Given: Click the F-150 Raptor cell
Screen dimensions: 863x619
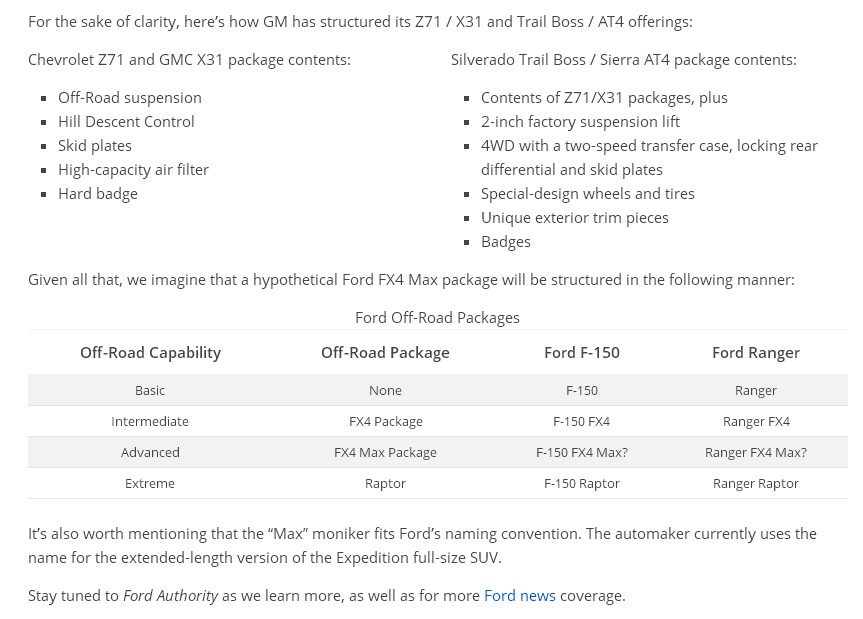Looking at the screenshot, I should coord(582,484).
